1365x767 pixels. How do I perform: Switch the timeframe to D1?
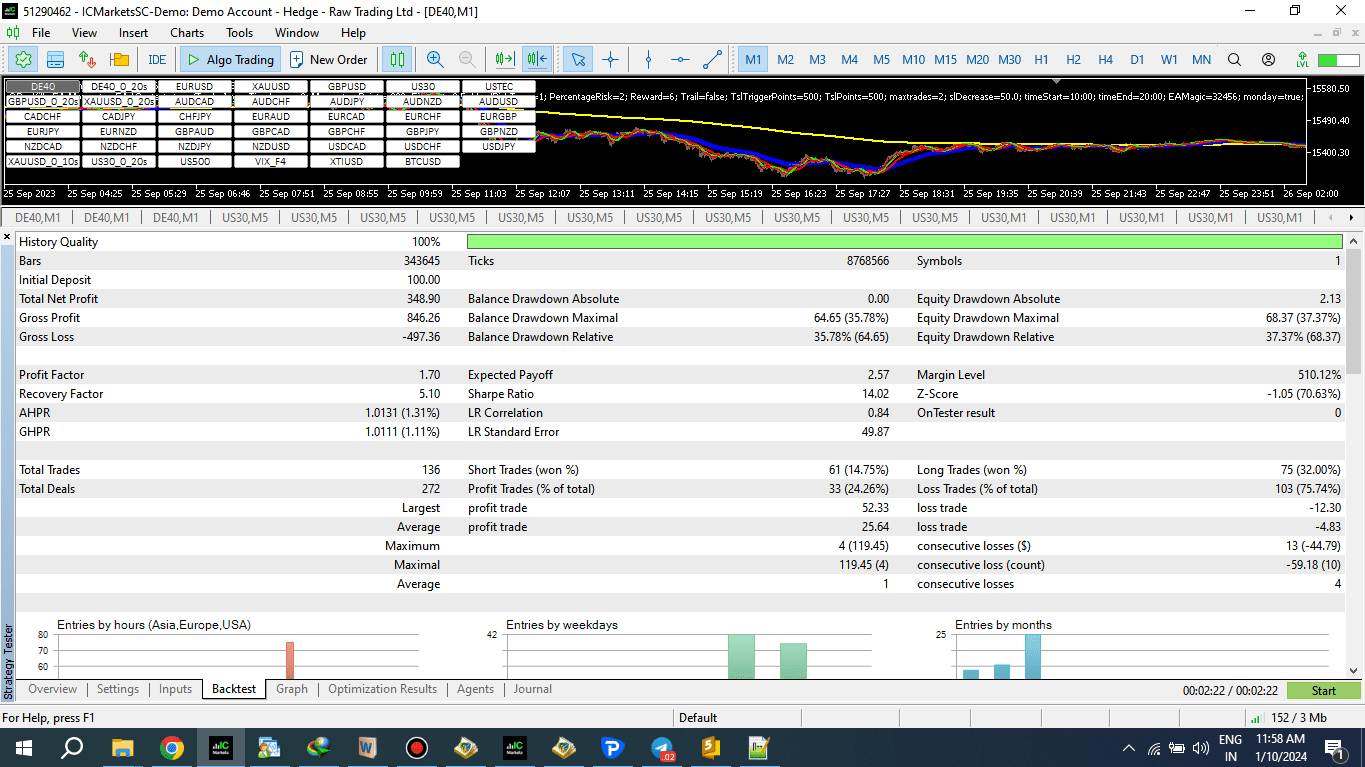click(1137, 59)
